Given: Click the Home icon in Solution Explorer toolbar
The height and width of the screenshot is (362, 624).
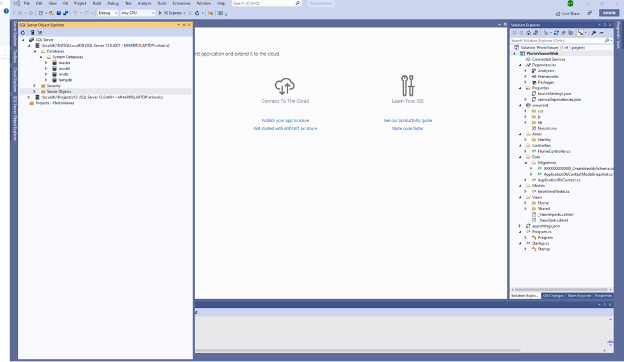Looking at the screenshot, I should tap(528, 33).
